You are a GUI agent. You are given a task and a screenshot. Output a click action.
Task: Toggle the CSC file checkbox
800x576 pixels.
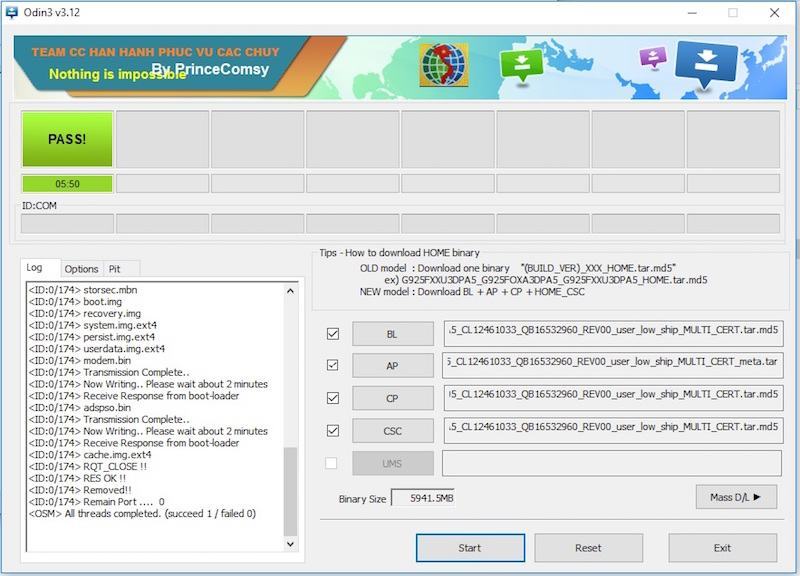[333, 431]
